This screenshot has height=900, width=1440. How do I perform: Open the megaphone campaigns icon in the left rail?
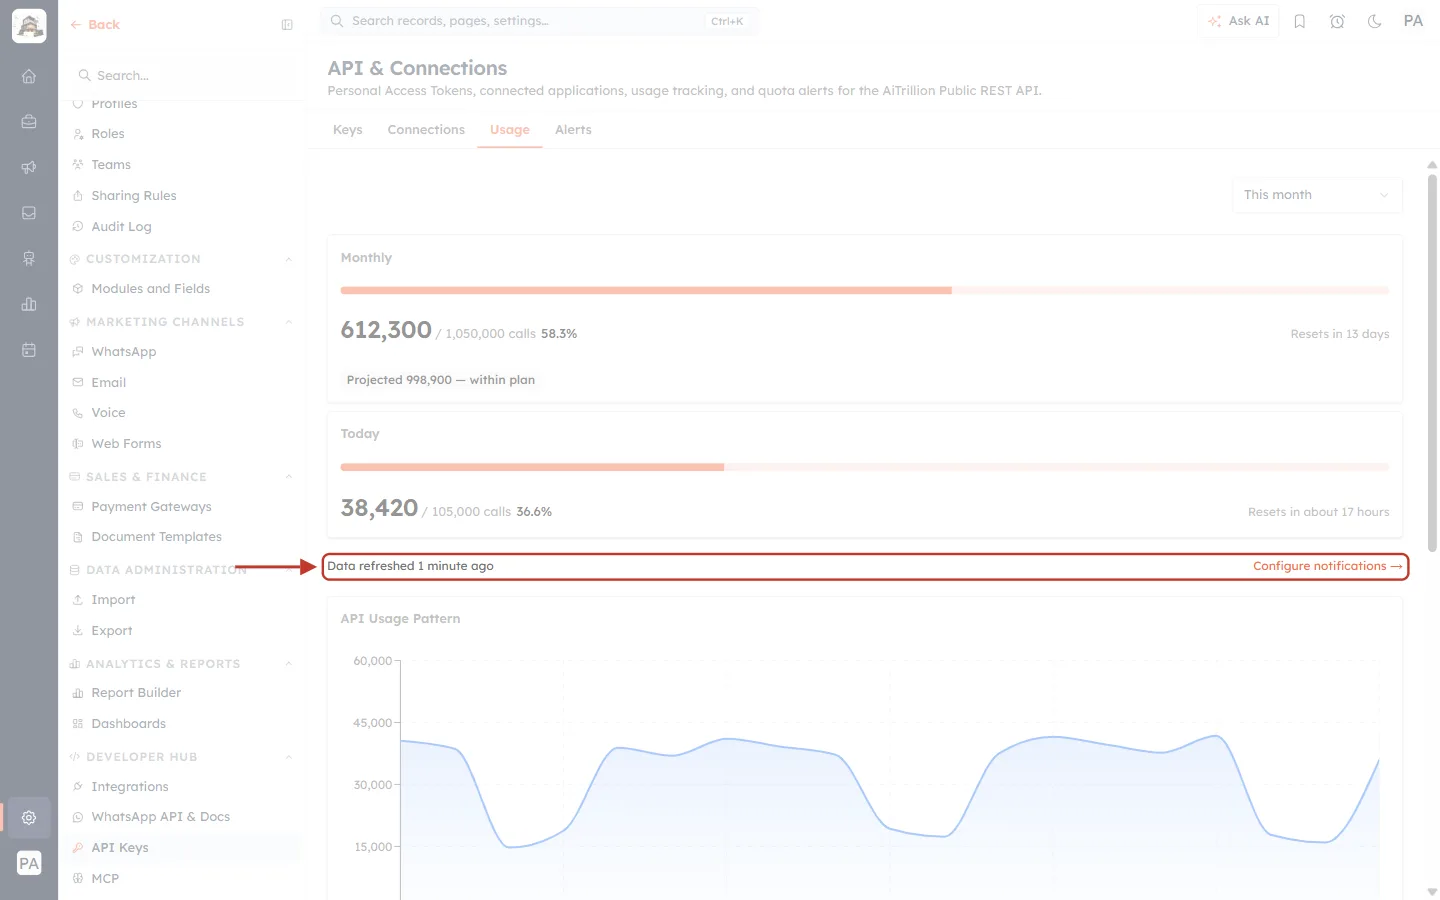tap(29, 167)
